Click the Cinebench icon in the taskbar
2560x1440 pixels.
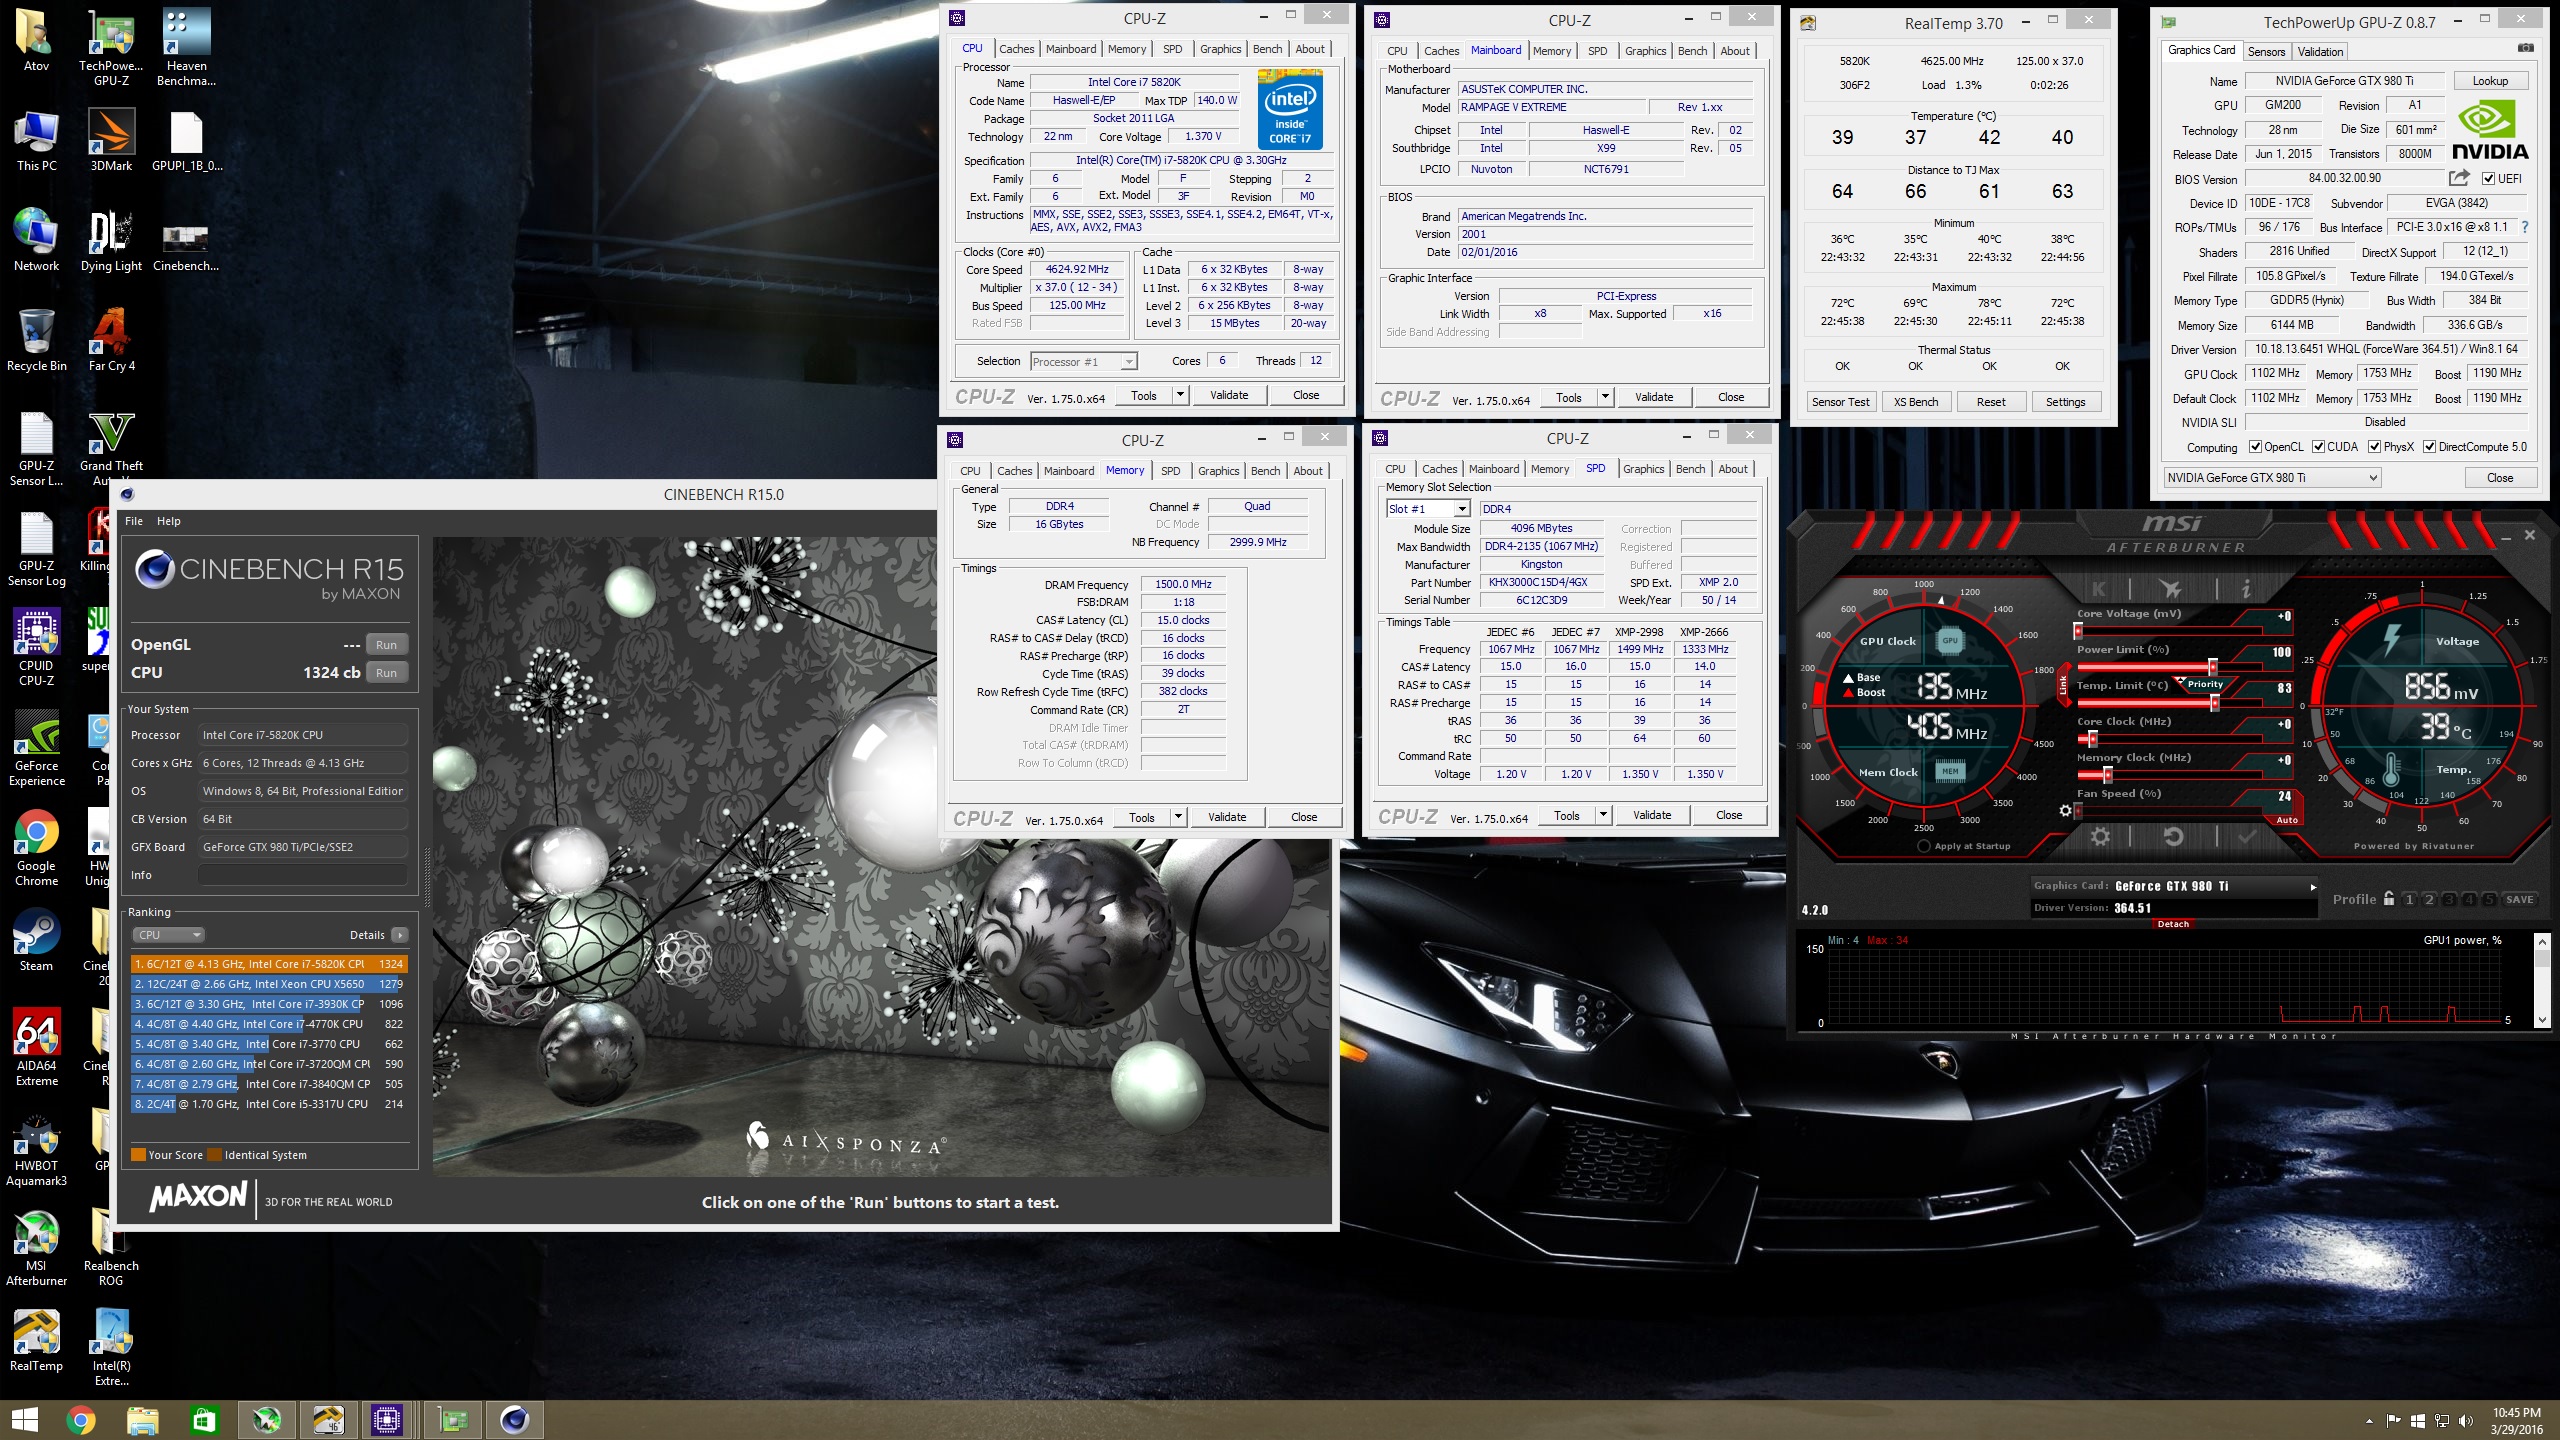coord(514,1420)
